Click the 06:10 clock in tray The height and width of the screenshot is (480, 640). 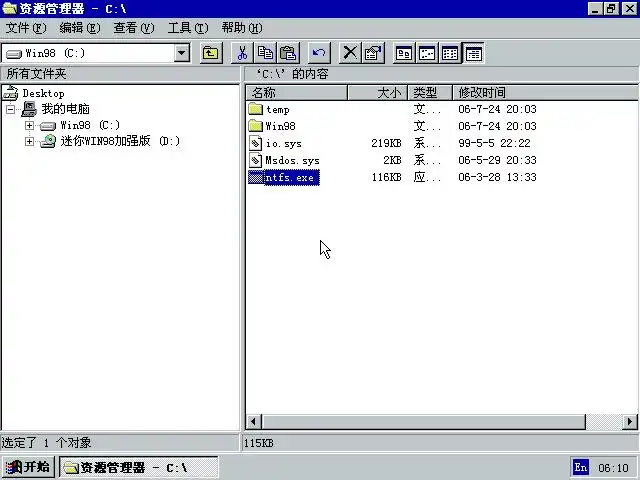click(613, 468)
